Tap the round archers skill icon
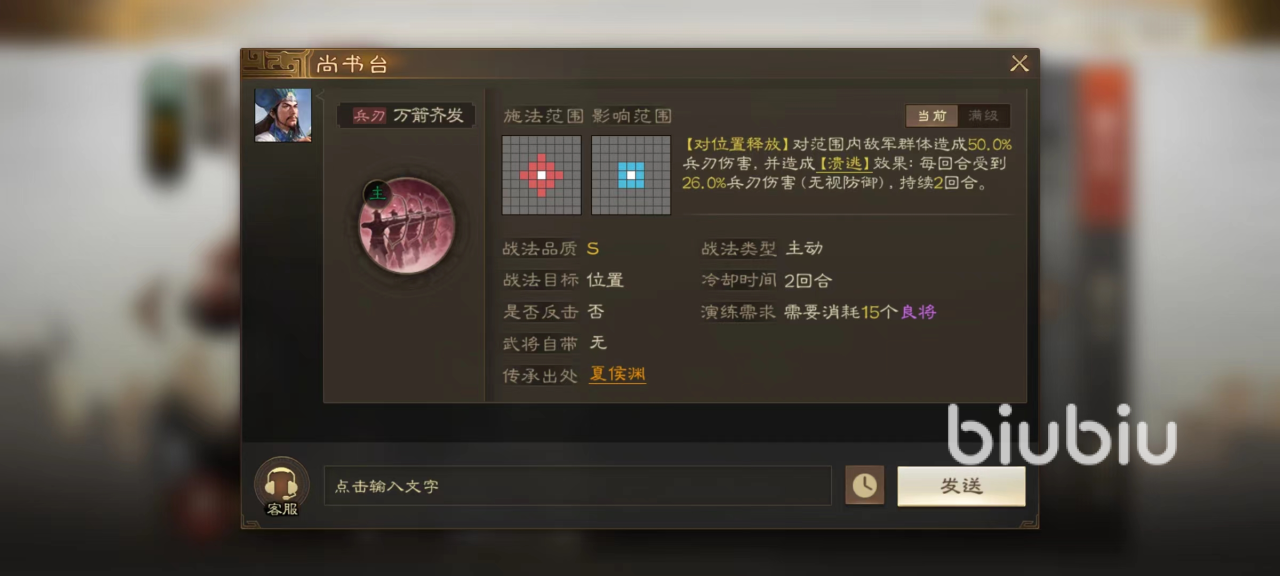1280x576 pixels. pos(406,226)
